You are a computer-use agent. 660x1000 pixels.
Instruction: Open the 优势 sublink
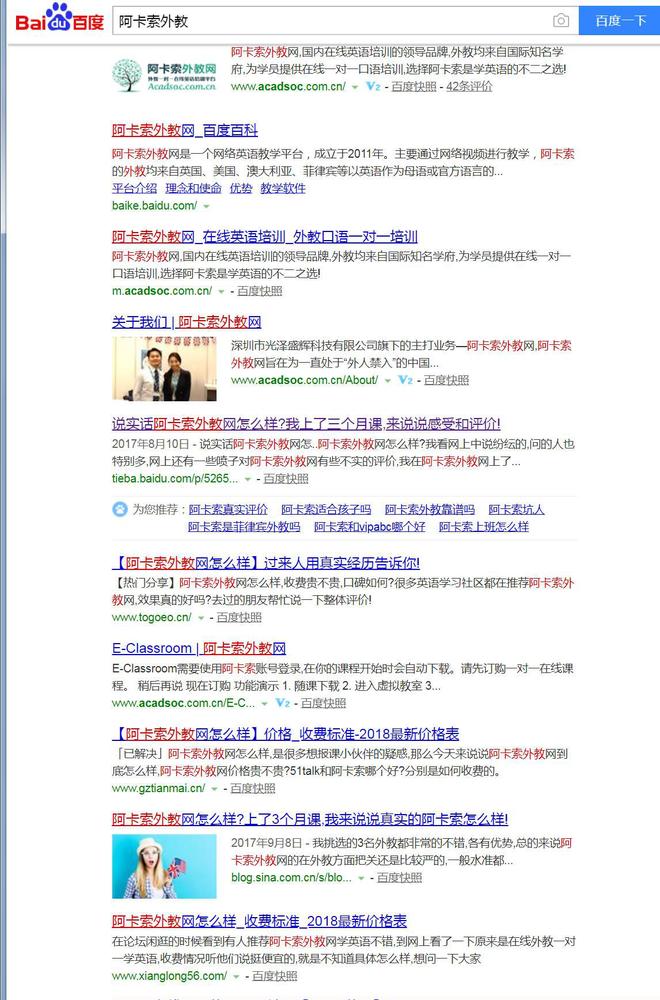point(241,188)
